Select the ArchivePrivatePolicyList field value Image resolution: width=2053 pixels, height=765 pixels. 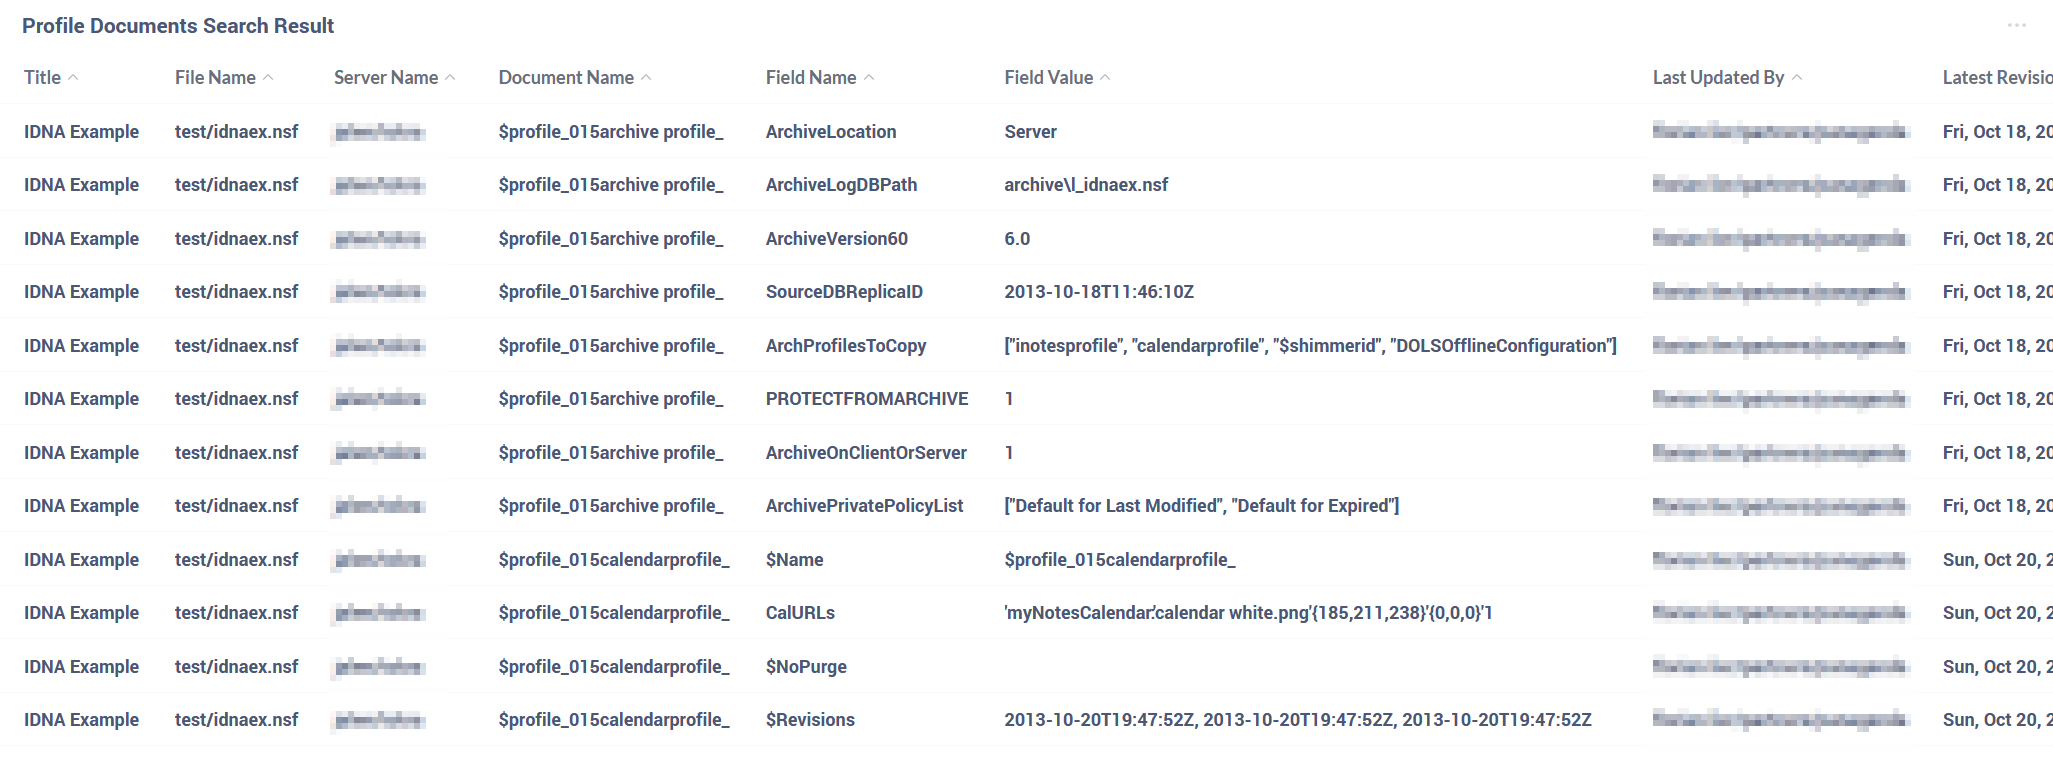(1201, 506)
